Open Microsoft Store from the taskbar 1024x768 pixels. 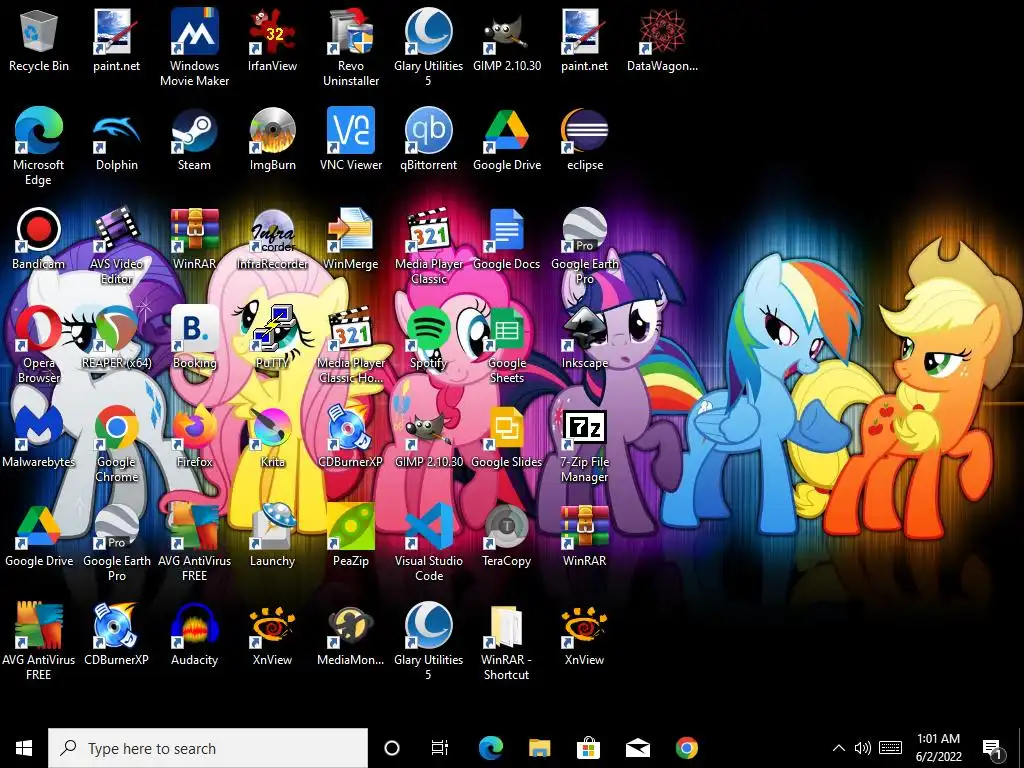(588, 748)
